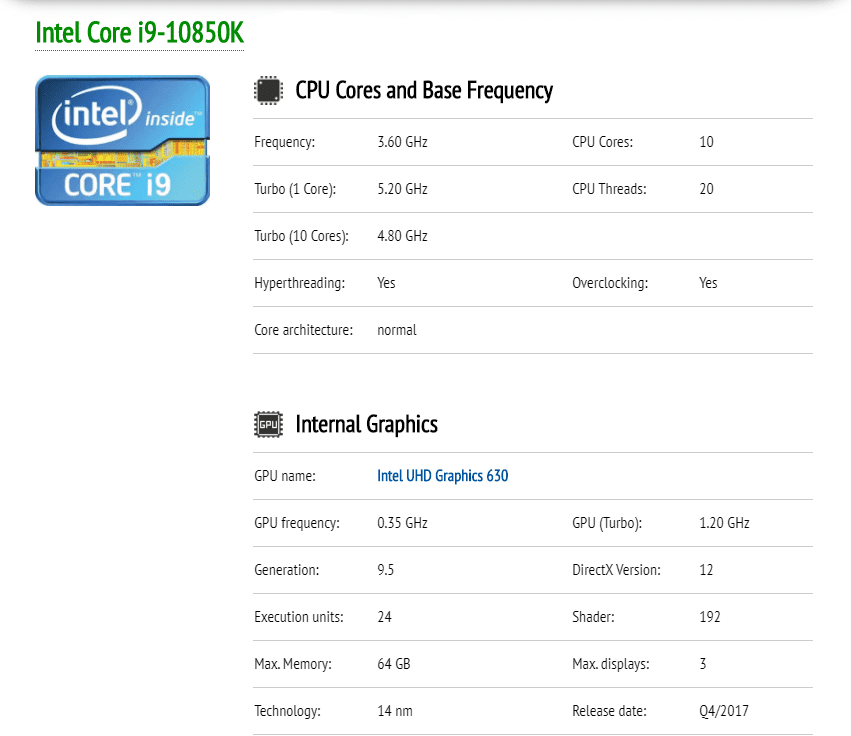851x736 pixels.
Task: Select the Overclocking Yes value
Action: pos(708,283)
